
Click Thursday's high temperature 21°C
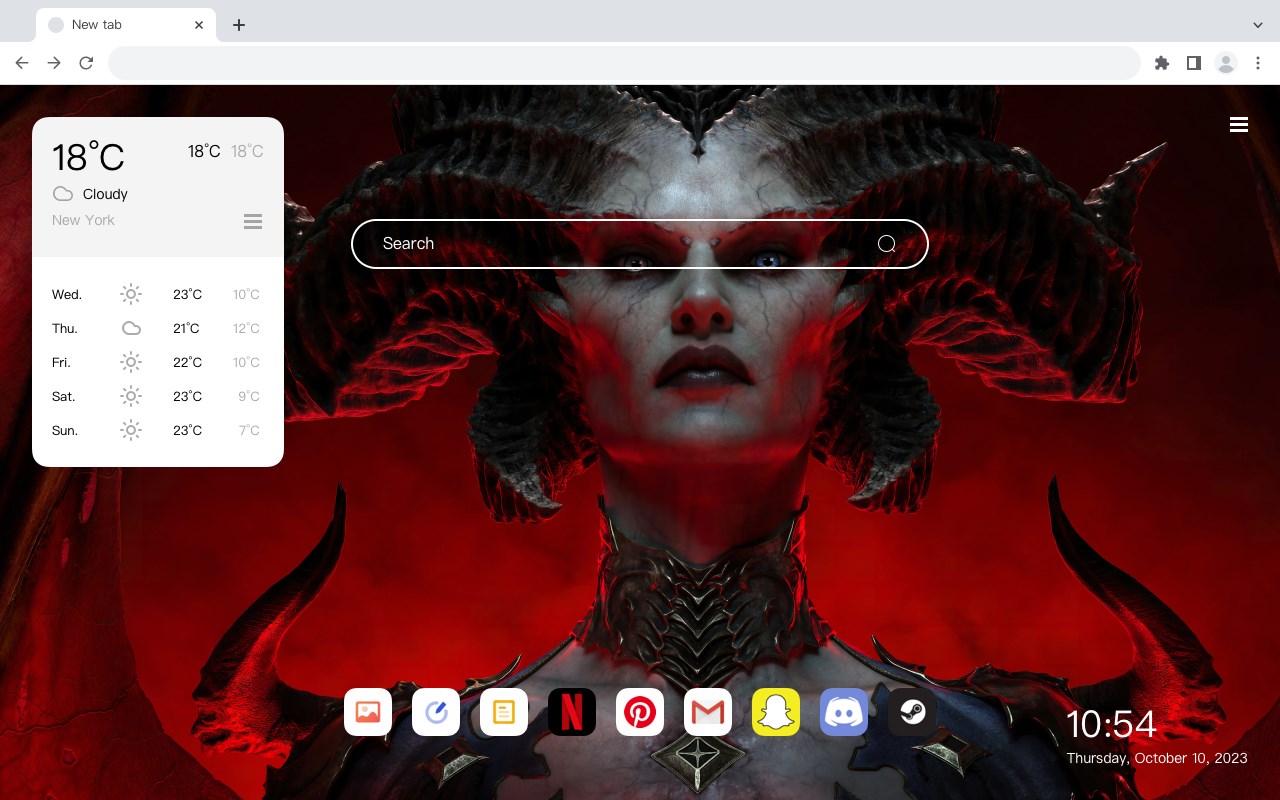(186, 329)
